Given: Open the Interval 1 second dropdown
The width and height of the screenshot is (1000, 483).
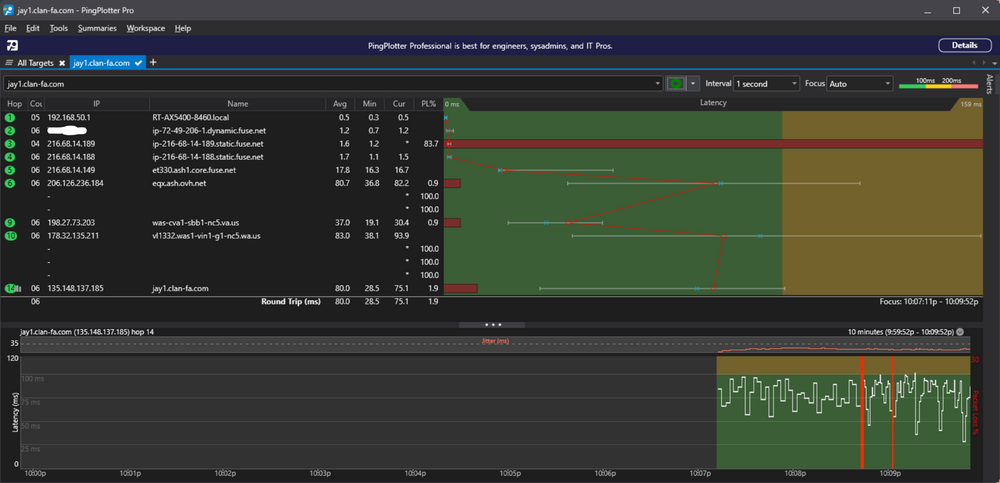Looking at the screenshot, I should 766,84.
